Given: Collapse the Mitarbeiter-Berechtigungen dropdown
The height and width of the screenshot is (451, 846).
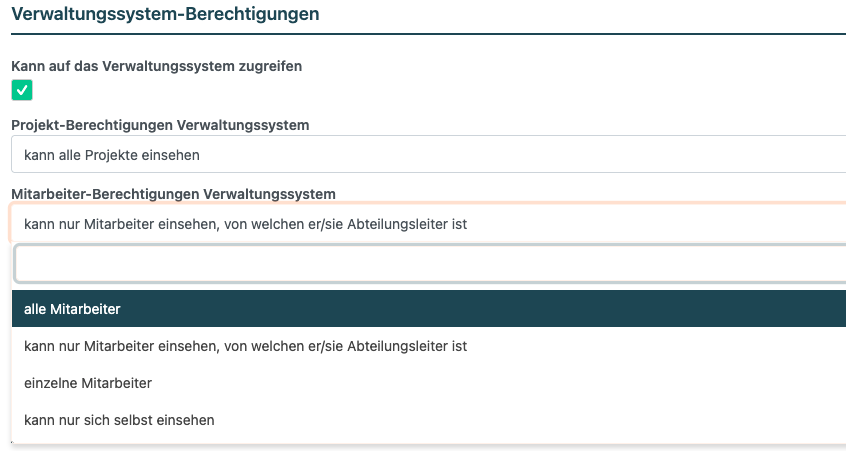Looking at the screenshot, I should coord(428,224).
